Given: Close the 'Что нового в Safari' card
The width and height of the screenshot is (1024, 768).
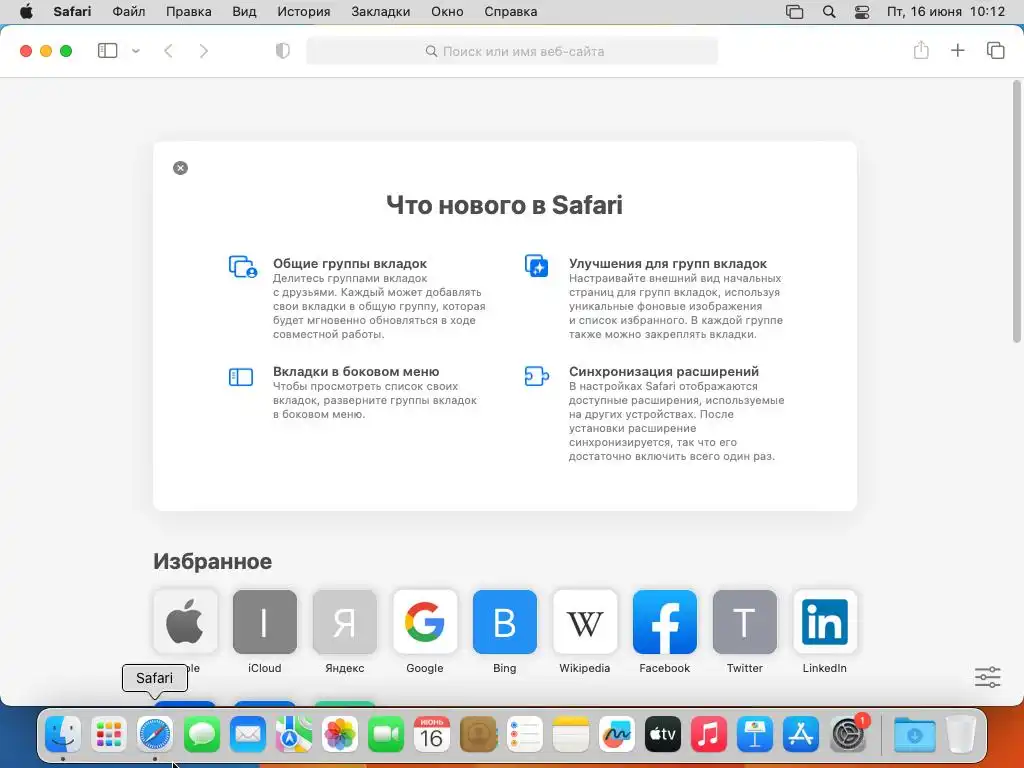Looking at the screenshot, I should click(x=180, y=168).
